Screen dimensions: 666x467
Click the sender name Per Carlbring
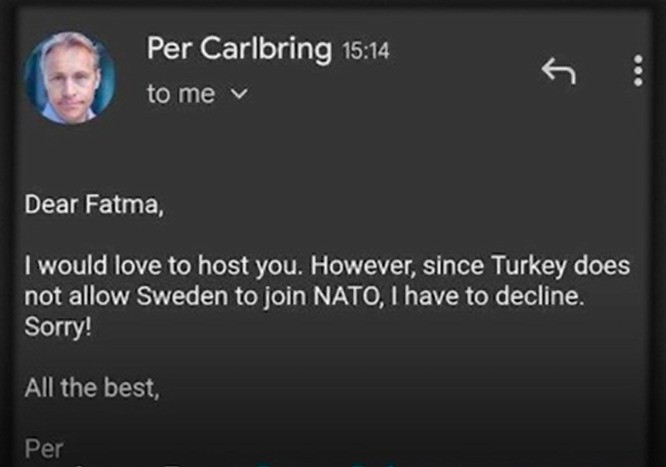[x=238, y=49]
